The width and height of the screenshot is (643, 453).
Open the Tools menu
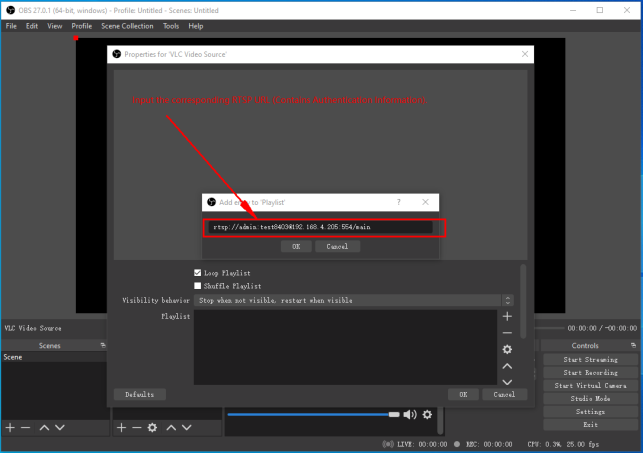(x=171, y=26)
